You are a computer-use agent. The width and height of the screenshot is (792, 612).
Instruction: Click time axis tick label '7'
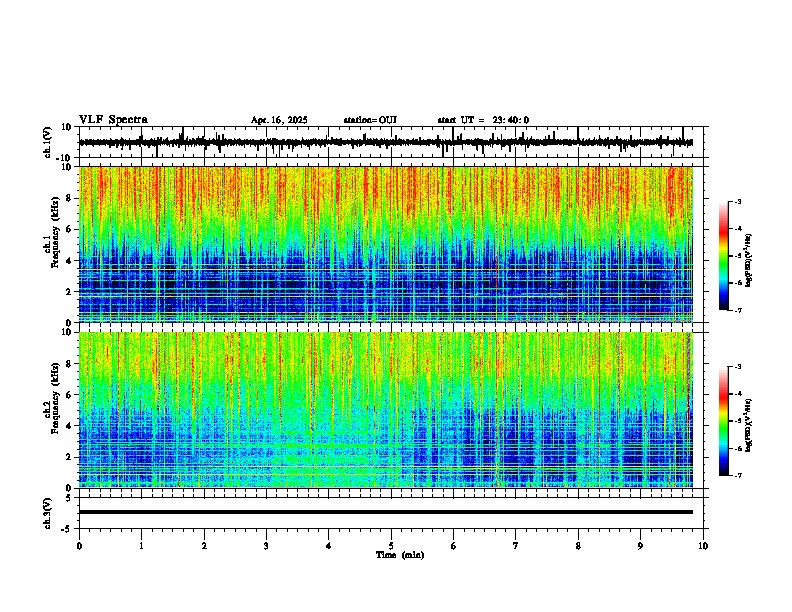516,546
